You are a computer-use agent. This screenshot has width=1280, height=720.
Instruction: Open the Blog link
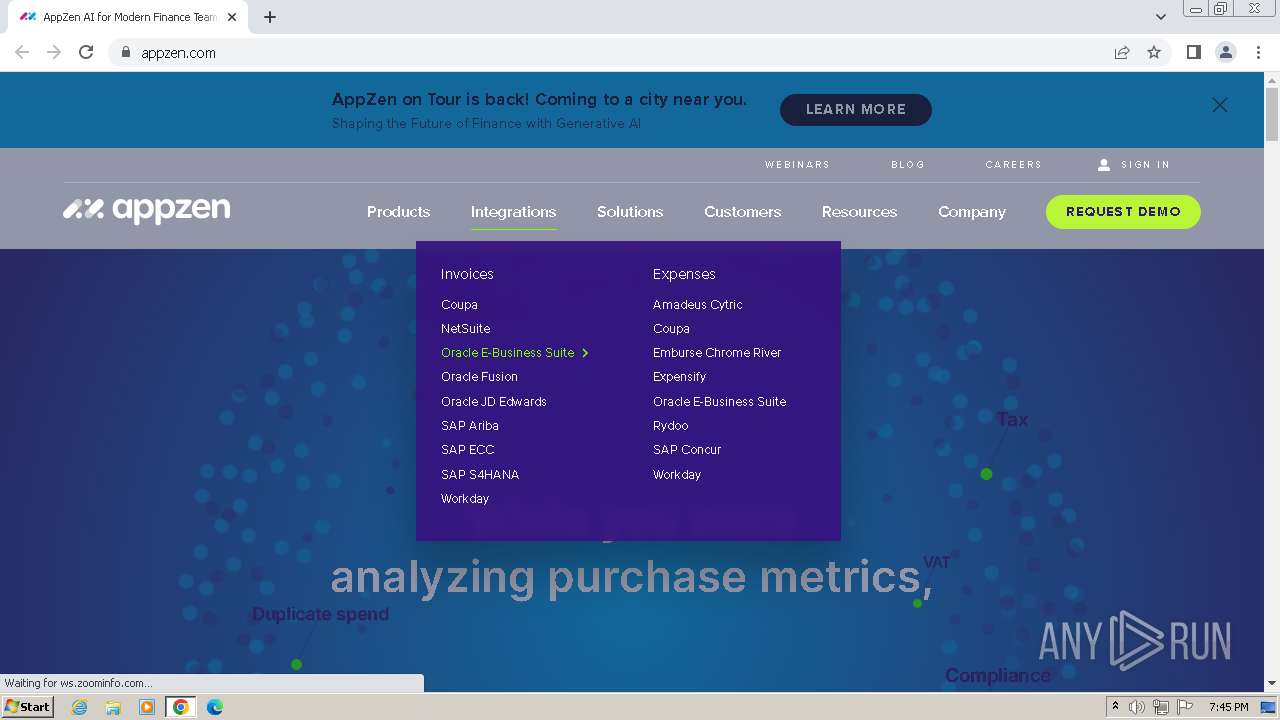coord(908,164)
